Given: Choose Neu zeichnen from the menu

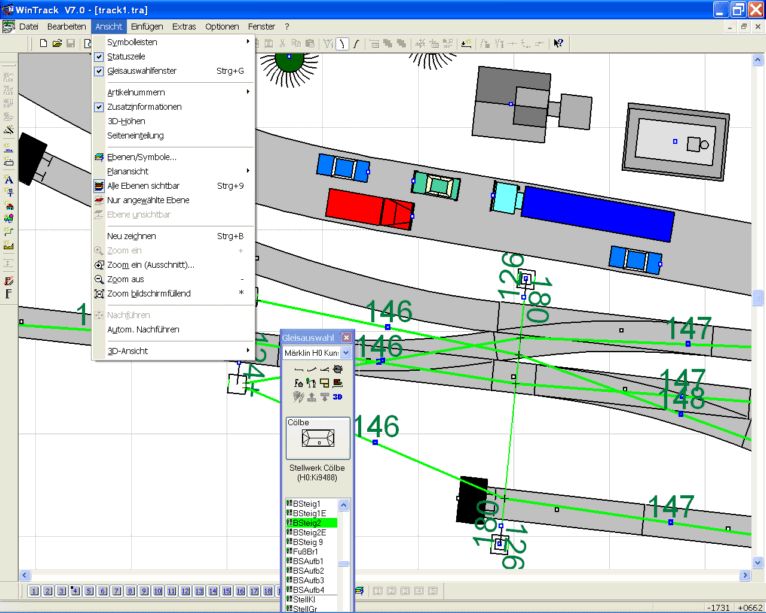Looking at the screenshot, I should (134, 236).
